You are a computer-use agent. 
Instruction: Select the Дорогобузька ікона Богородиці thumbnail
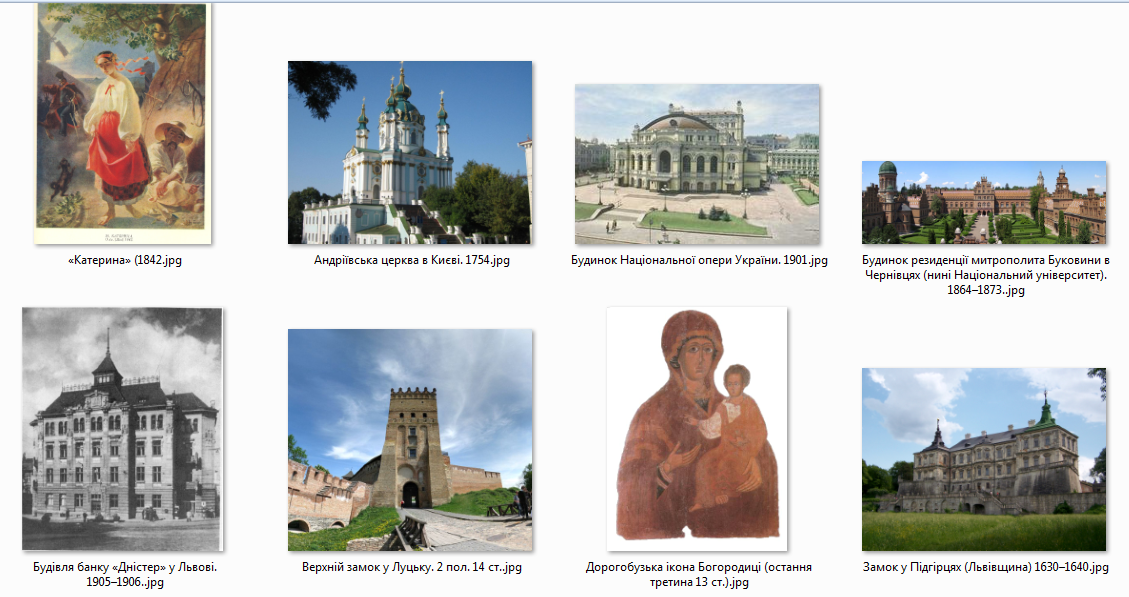click(697, 428)
